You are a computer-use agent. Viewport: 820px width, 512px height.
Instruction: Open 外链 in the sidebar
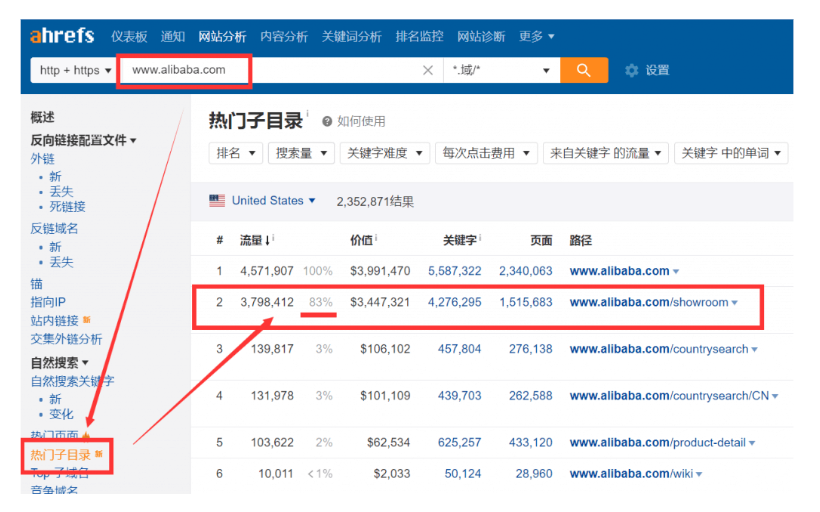click(42, 159)
